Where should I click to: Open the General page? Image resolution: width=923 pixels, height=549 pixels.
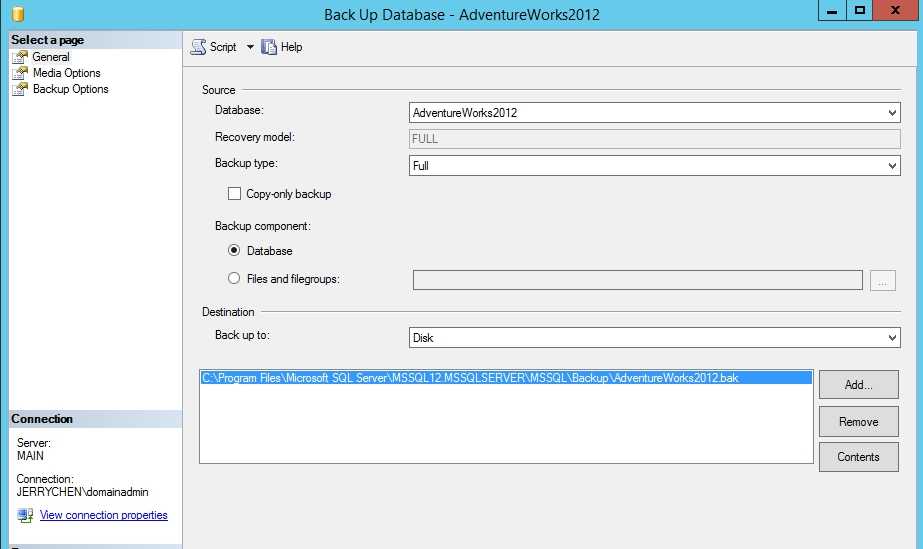point(51,57)
